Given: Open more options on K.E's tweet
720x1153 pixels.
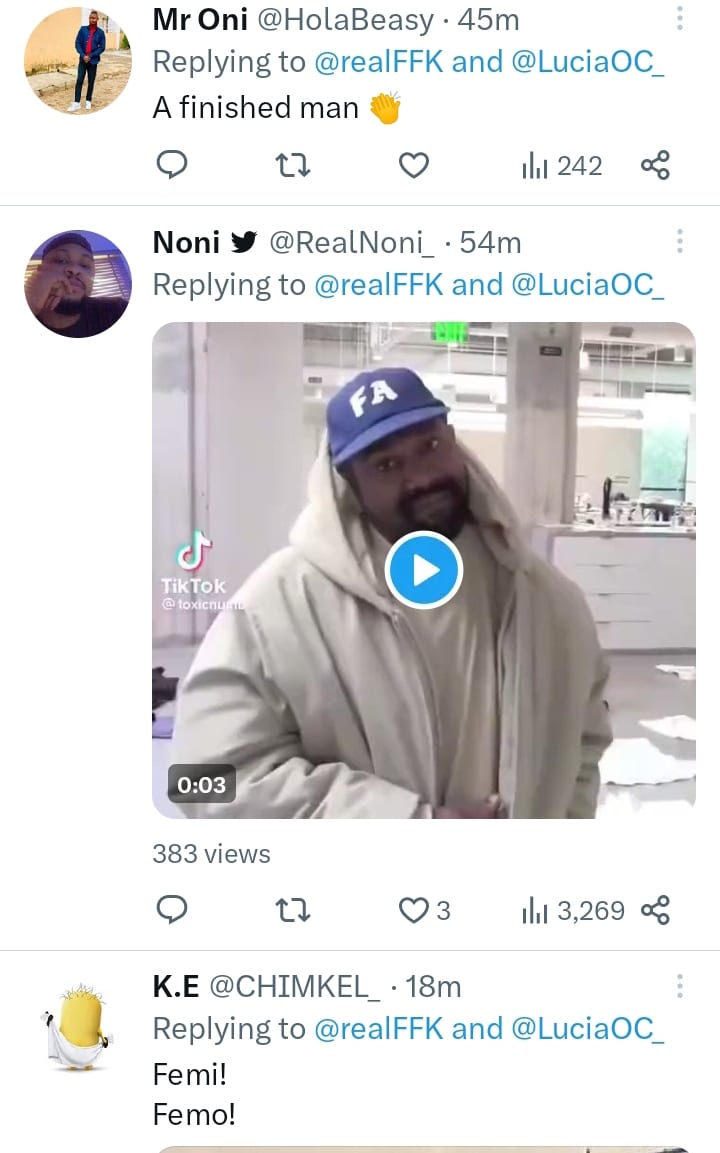Looking at the screenshot, I should tap(680, 987).
